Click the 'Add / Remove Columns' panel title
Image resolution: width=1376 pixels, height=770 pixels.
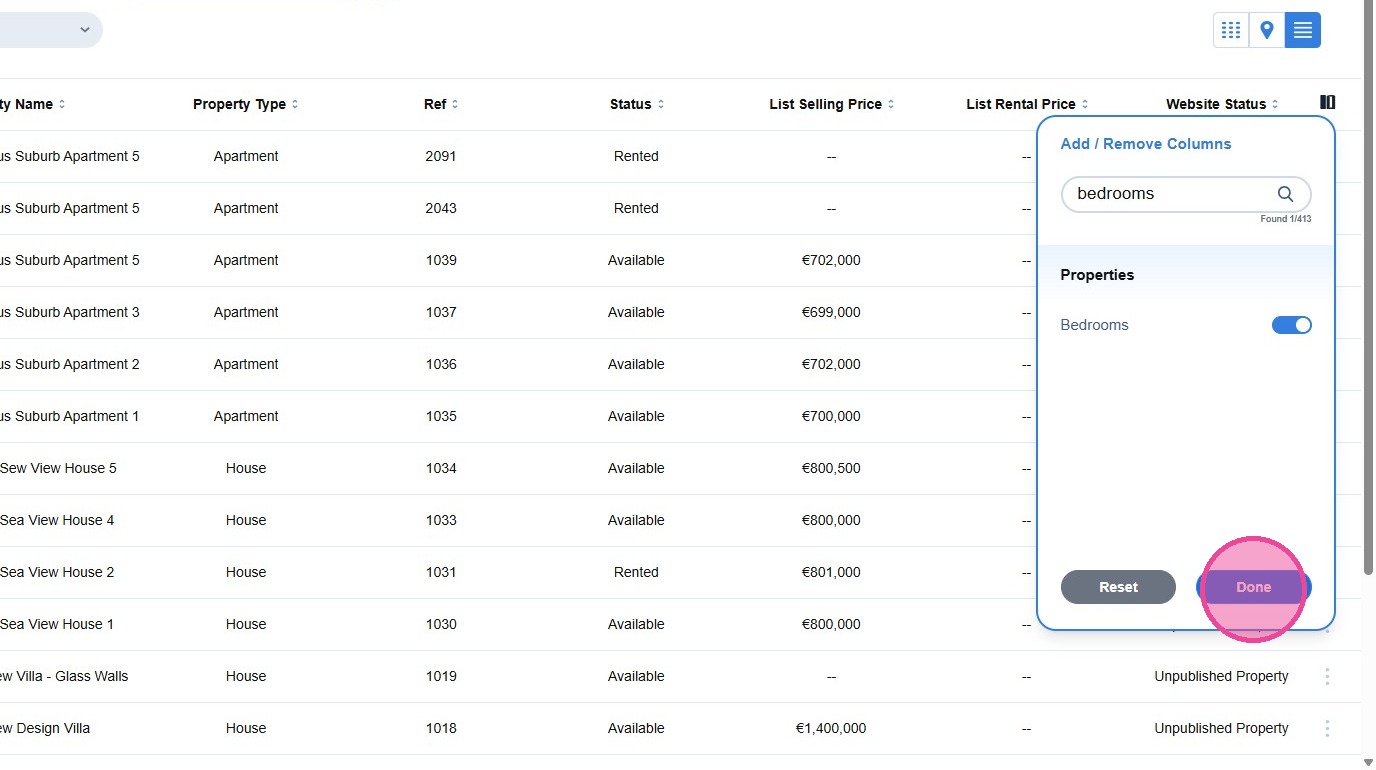coord(1146,144)
